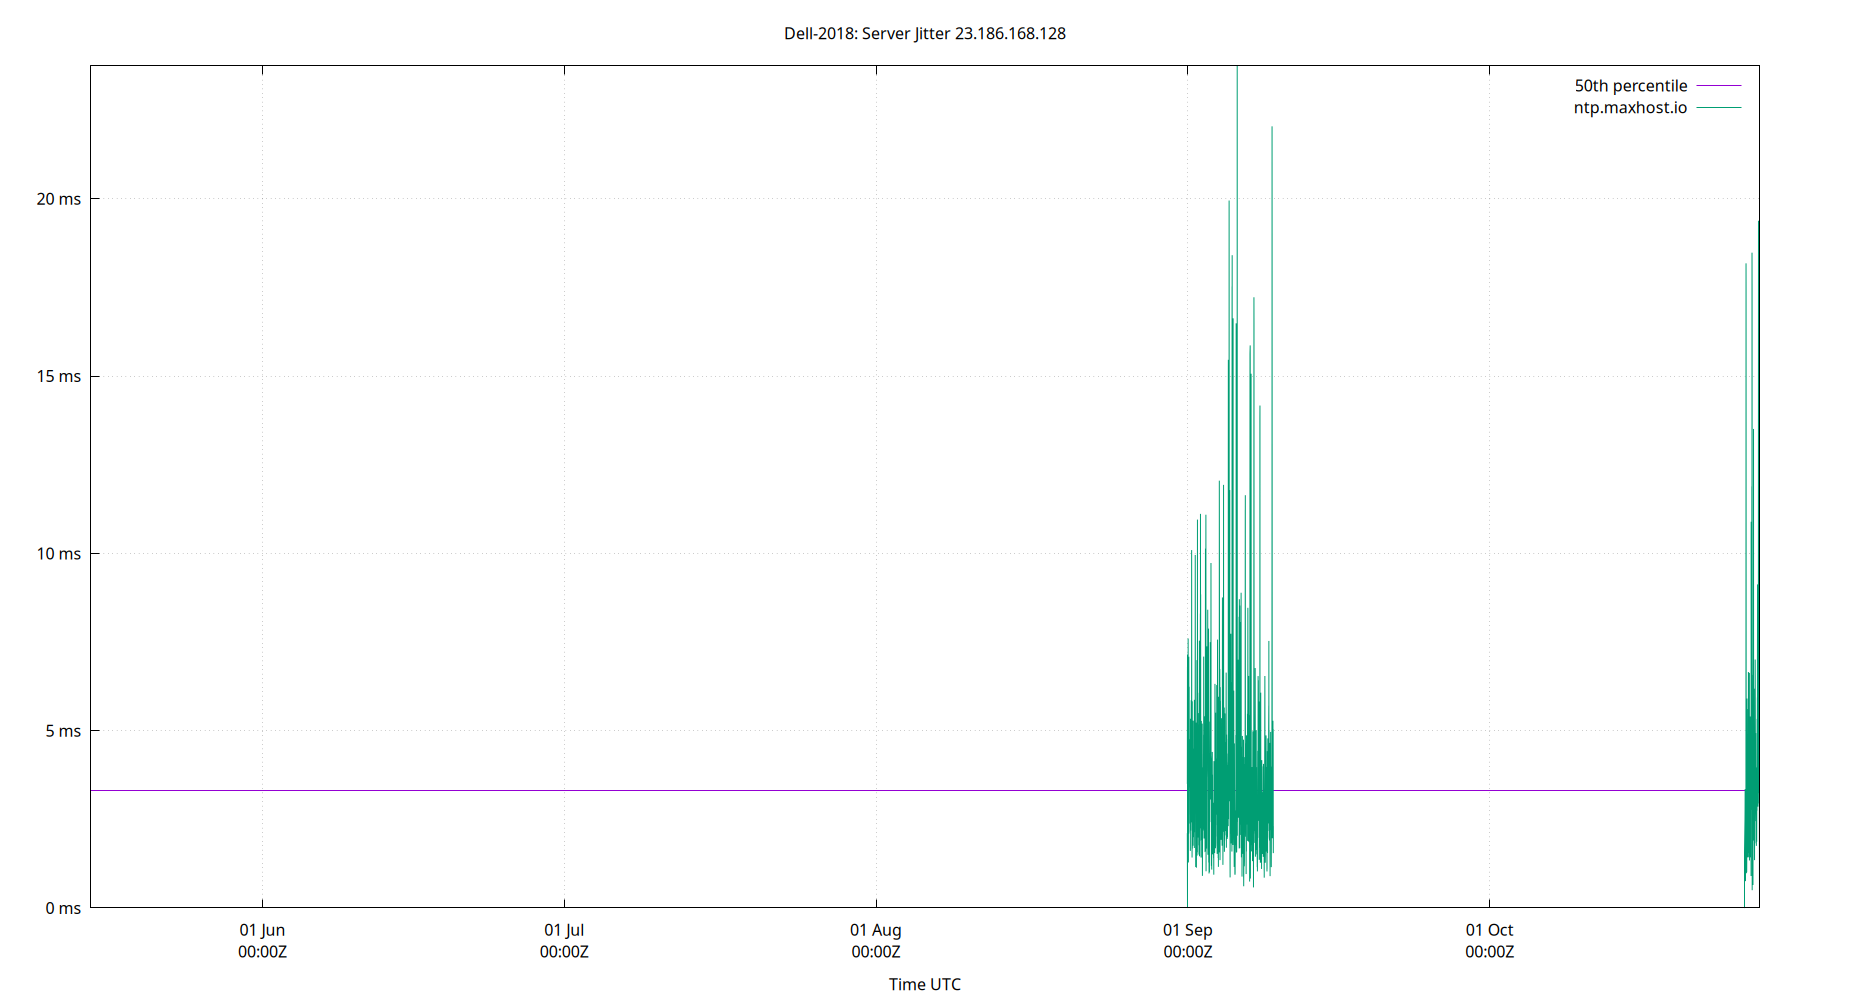Screen dimensions: 1850x1000
Task: Click the 01 Jun tick label
Action: point(262,930)
